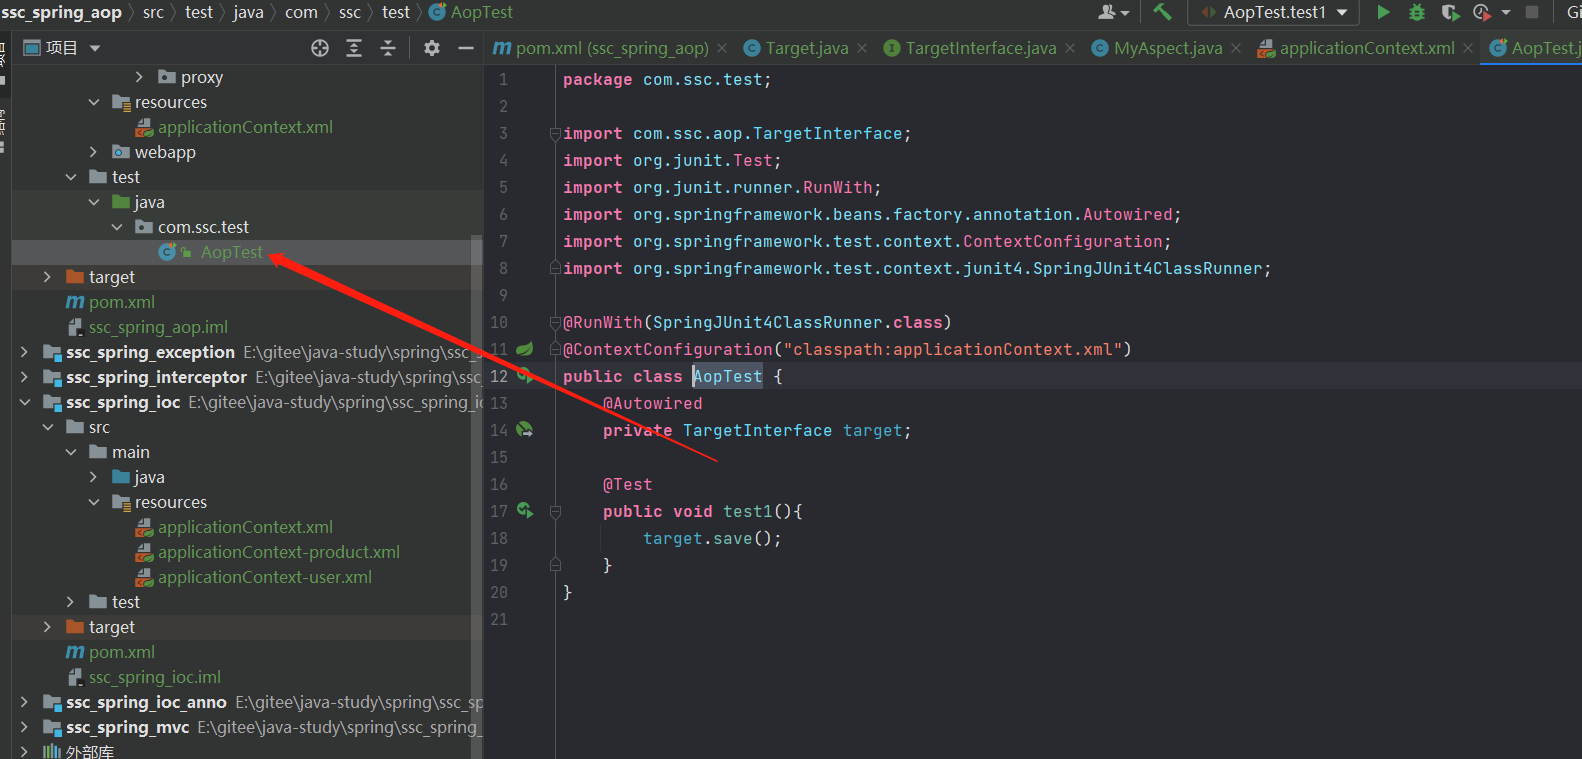Close the MyAspect.java tab
Screen dimensions: 1582x759
[1236, 48]
